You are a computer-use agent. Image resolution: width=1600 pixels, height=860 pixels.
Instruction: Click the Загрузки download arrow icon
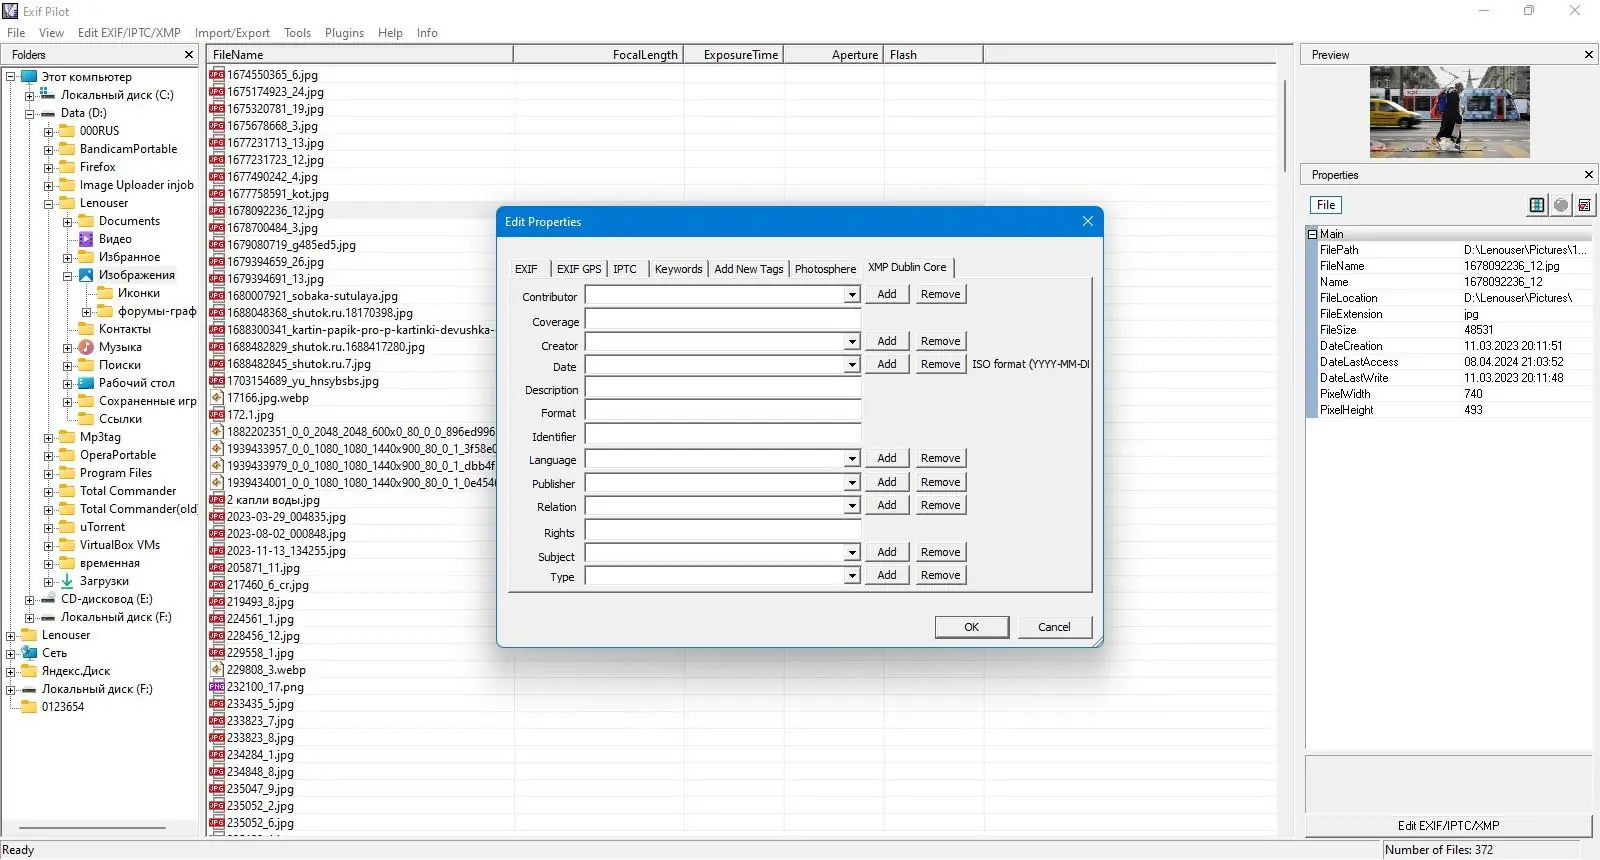tap(67, 581)
